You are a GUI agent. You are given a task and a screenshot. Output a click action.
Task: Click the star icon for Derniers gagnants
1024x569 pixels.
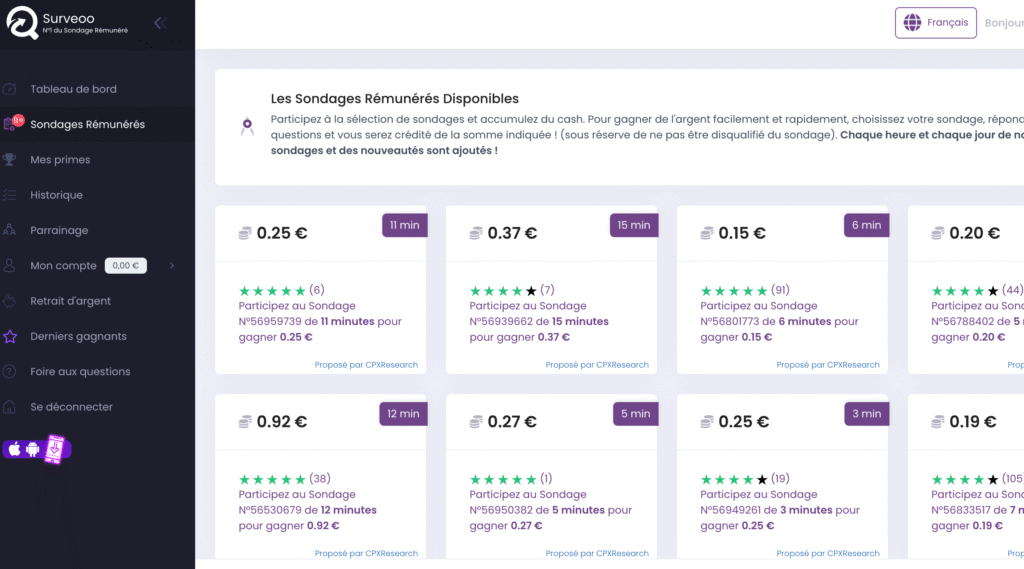(10, 336)
